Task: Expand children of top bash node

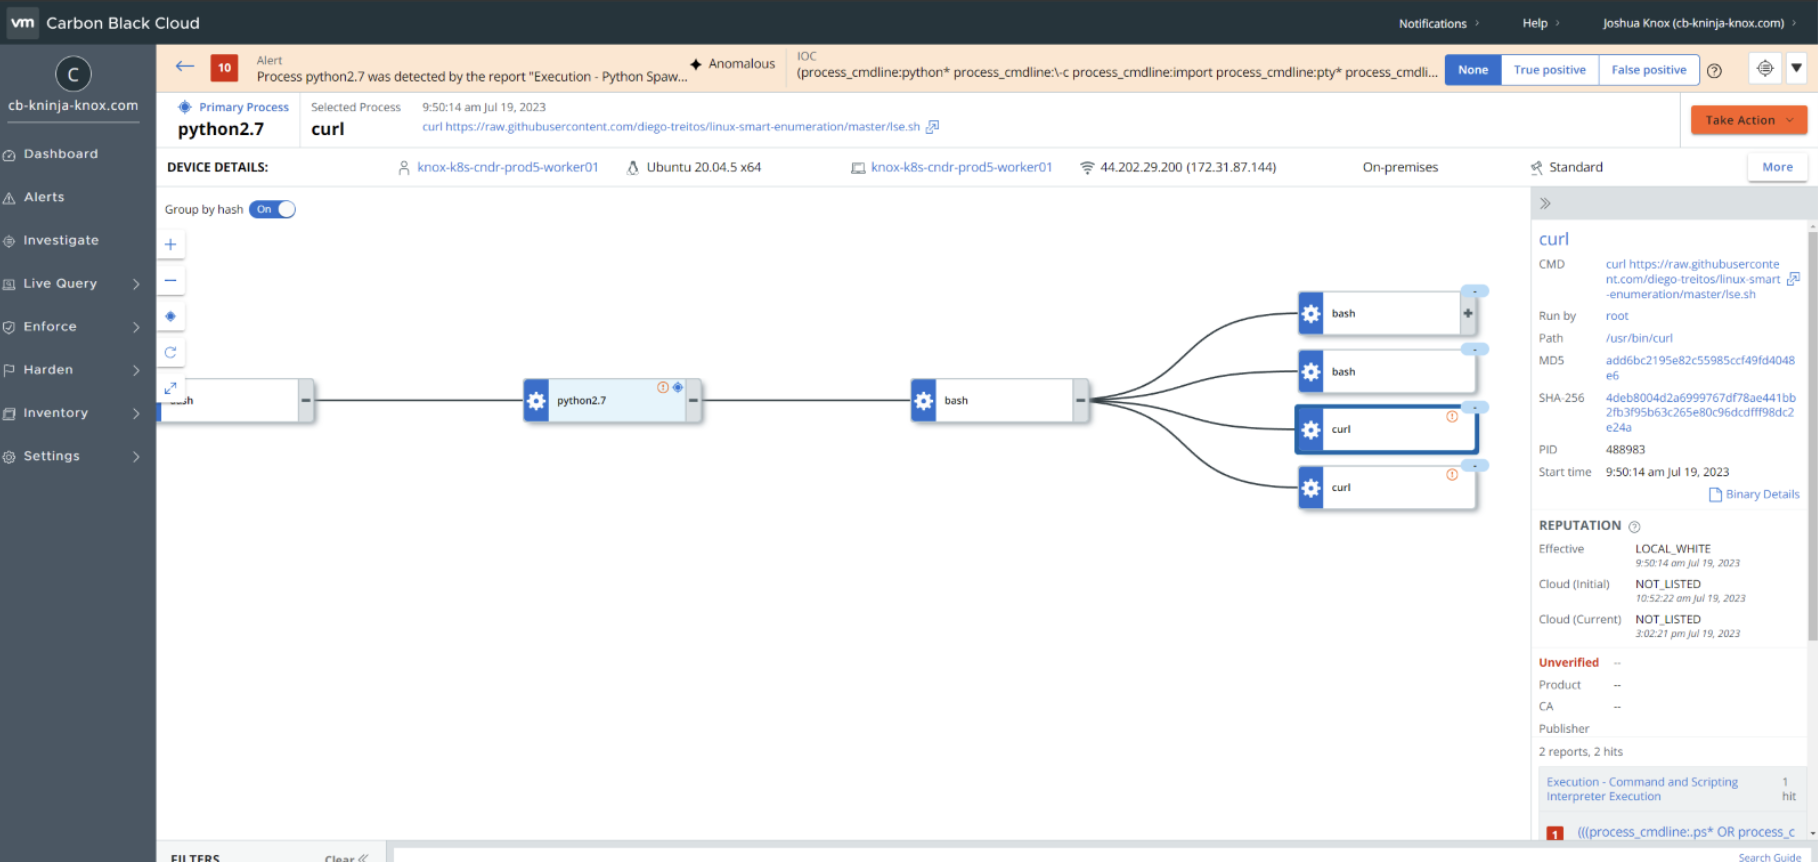Action: pyautogui.click(x=1468, y=313)
